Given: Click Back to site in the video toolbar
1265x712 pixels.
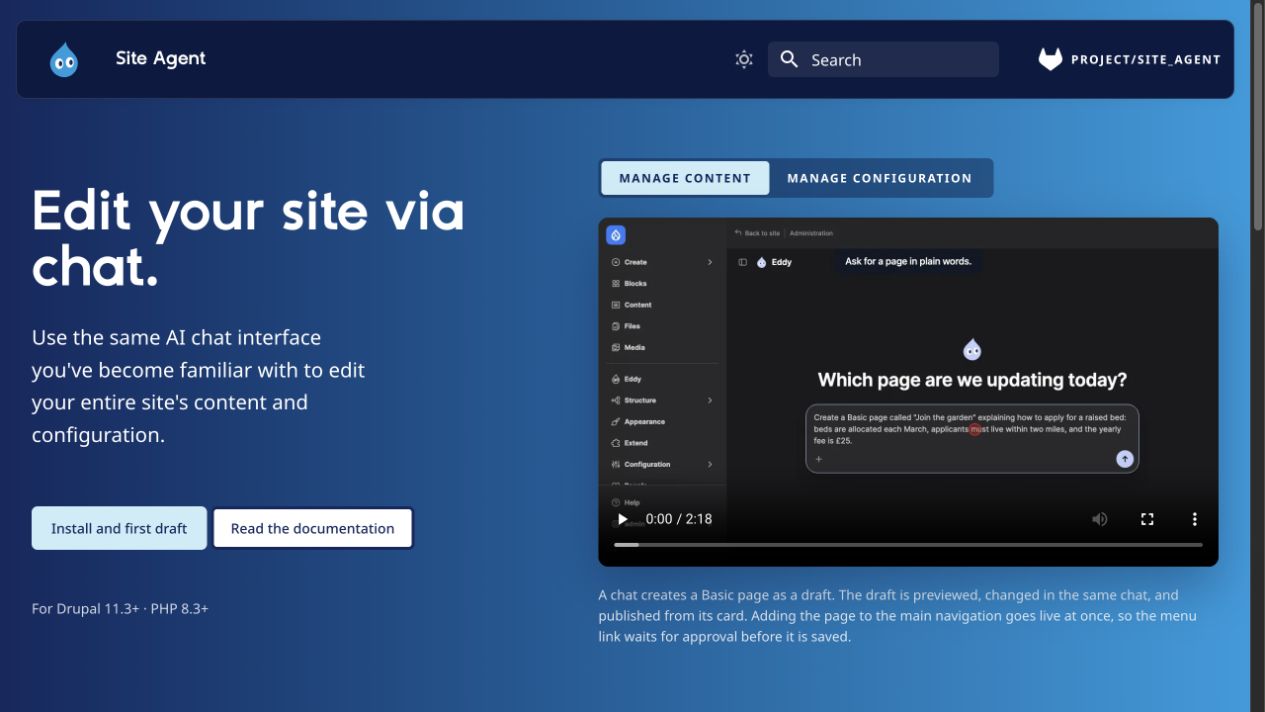Looking at the screenshot, I should tap(757, 233).
